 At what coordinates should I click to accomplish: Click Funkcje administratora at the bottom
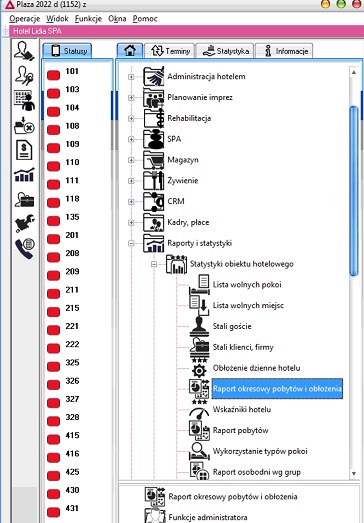[208, 517]
